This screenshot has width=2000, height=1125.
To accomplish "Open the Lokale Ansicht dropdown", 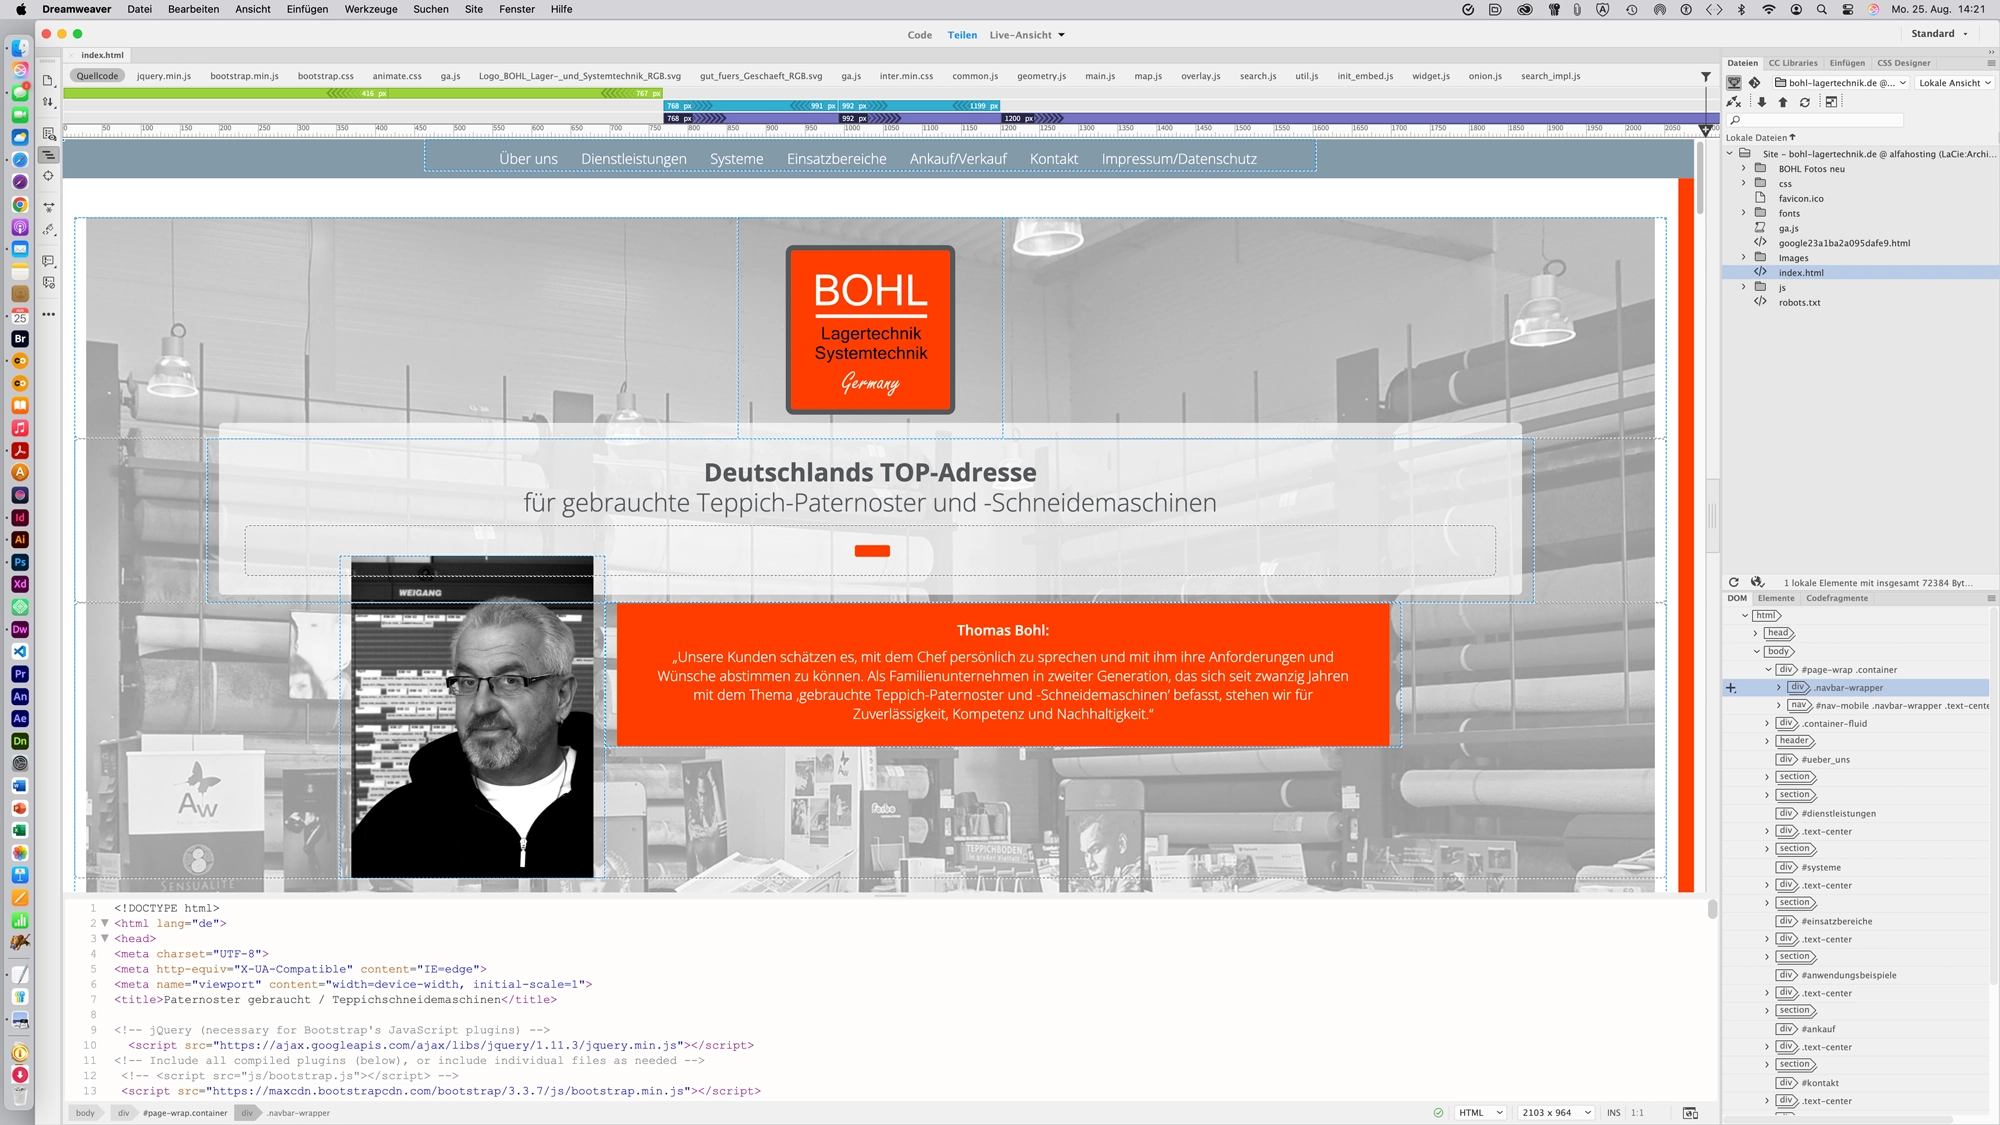I will (1952, 83).
